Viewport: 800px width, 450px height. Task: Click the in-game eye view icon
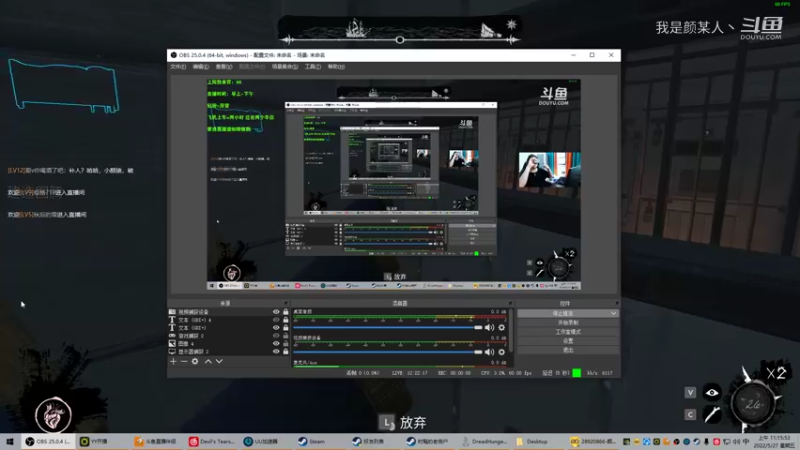[x=712, y=392]
